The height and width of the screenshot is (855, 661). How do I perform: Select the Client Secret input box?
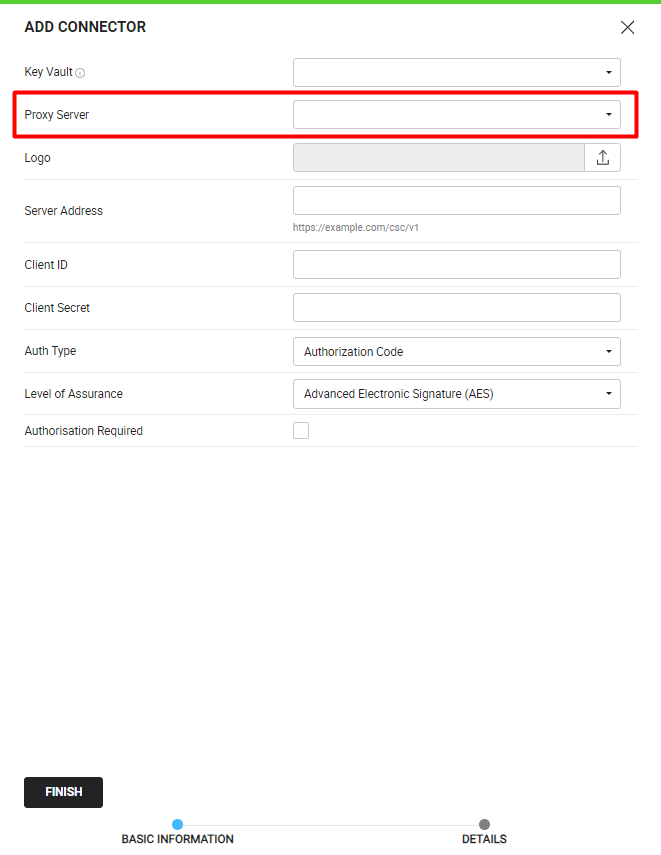point(457,308)
